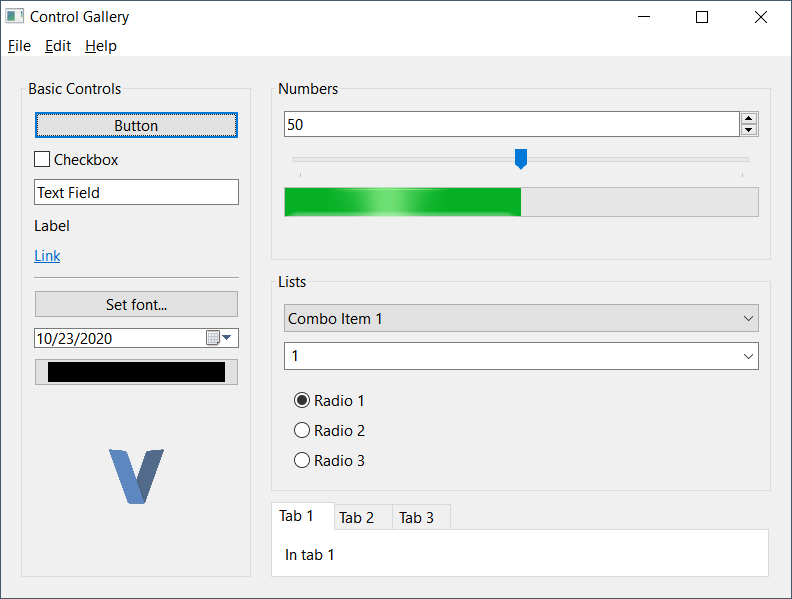Maximize the Control Gallery window
The height and width of the screenshot is (599, 792).
tap(702, 17)
